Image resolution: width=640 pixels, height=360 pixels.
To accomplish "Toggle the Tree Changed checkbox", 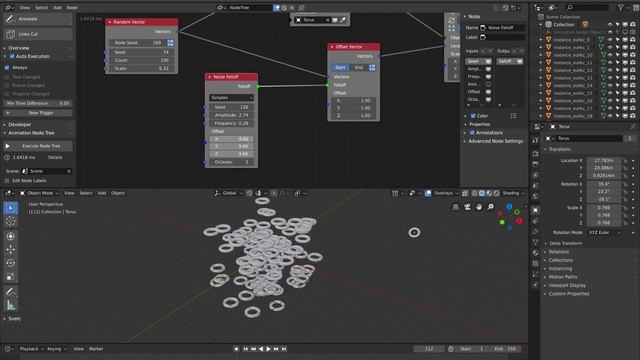I will pos(7,77).
